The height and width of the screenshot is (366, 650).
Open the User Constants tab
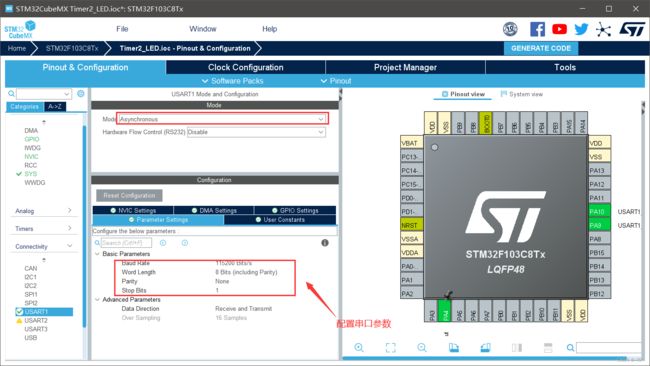click(x=280, y=220)
